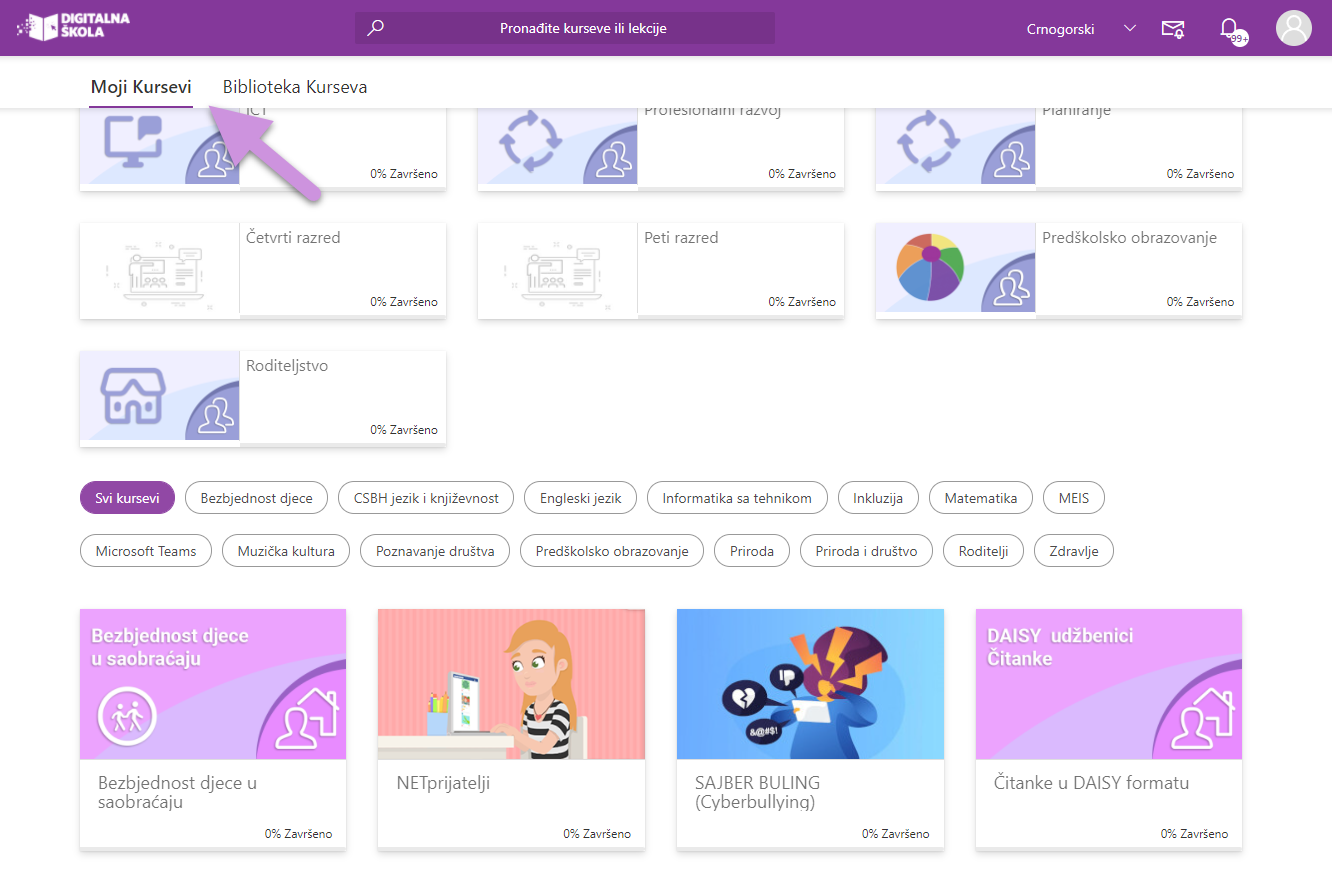Toggle the Engleski jezik filter chip
Image resolution: width=1332 pixels, height=870 pixels.
[x=580, y=498]
